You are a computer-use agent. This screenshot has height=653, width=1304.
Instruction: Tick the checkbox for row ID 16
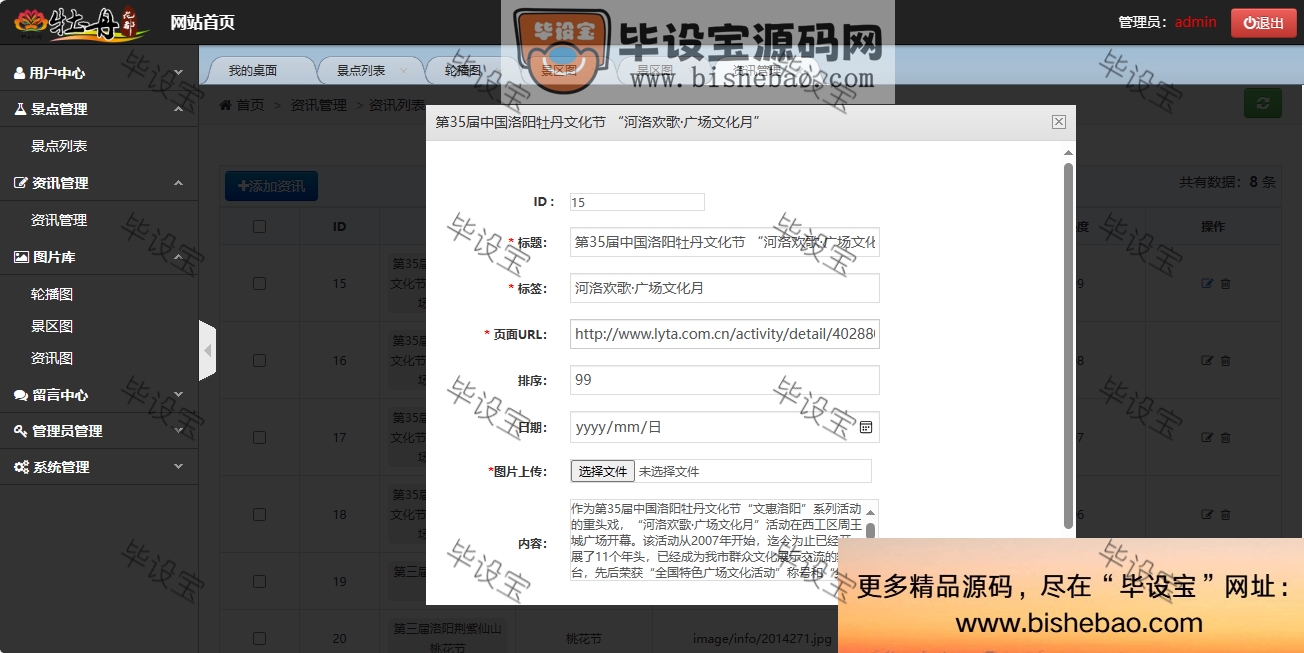[260, 361]
